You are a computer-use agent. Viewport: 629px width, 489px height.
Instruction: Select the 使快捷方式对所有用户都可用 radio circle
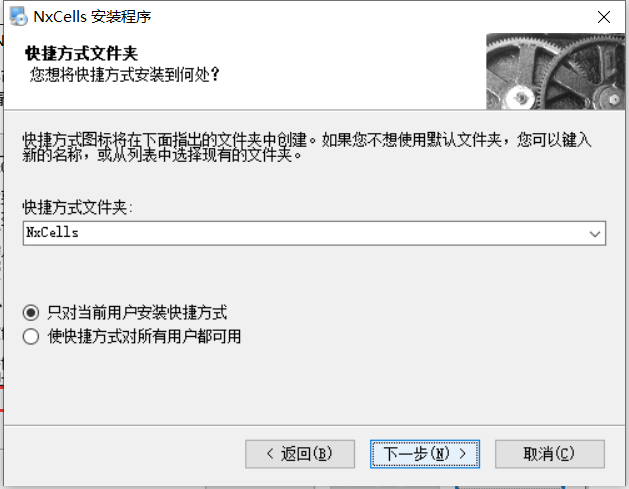(x=31, y=336)
